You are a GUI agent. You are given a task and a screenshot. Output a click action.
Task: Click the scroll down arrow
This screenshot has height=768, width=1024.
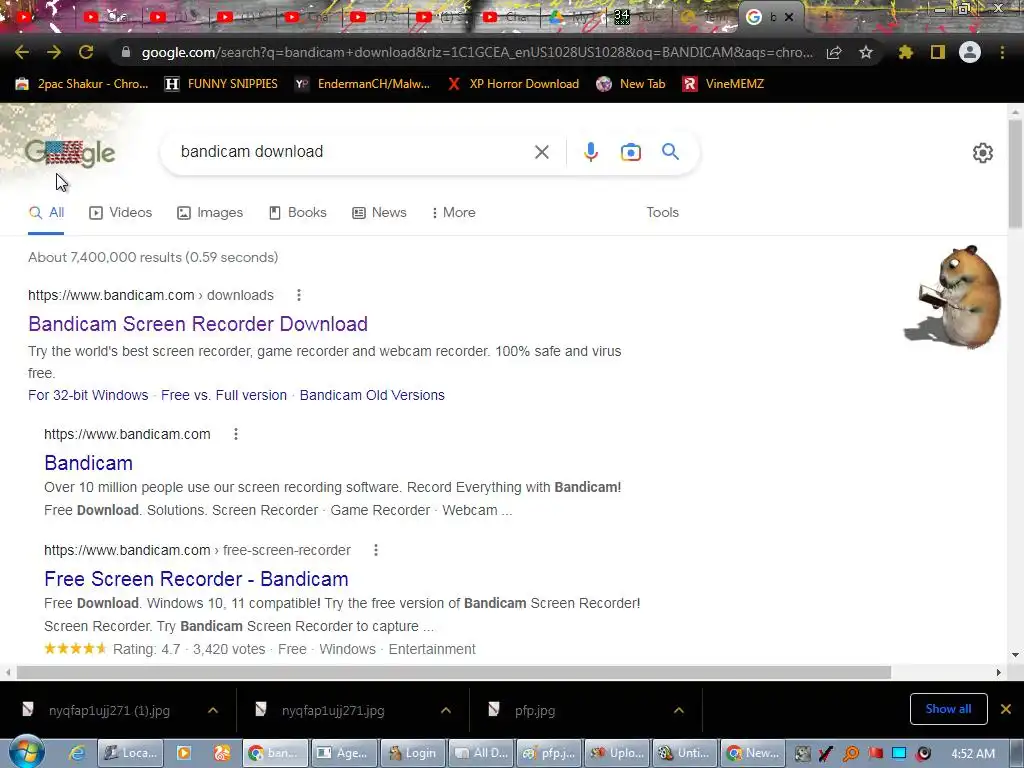coord(1015,655)
